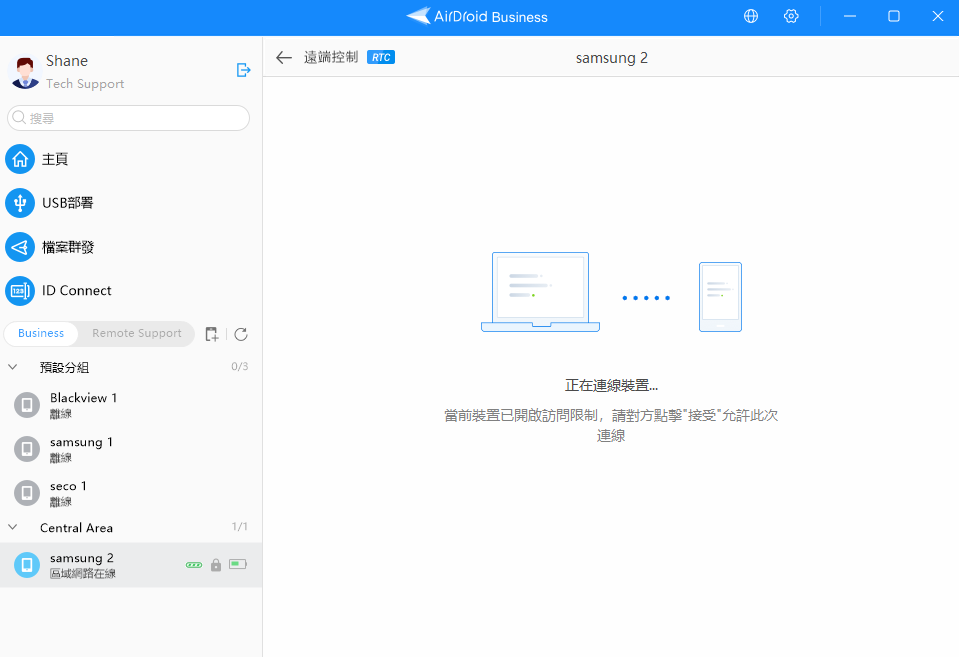Click the name Shane
Image resolution: width=959 pixels, height=657 pixels.
67,61
